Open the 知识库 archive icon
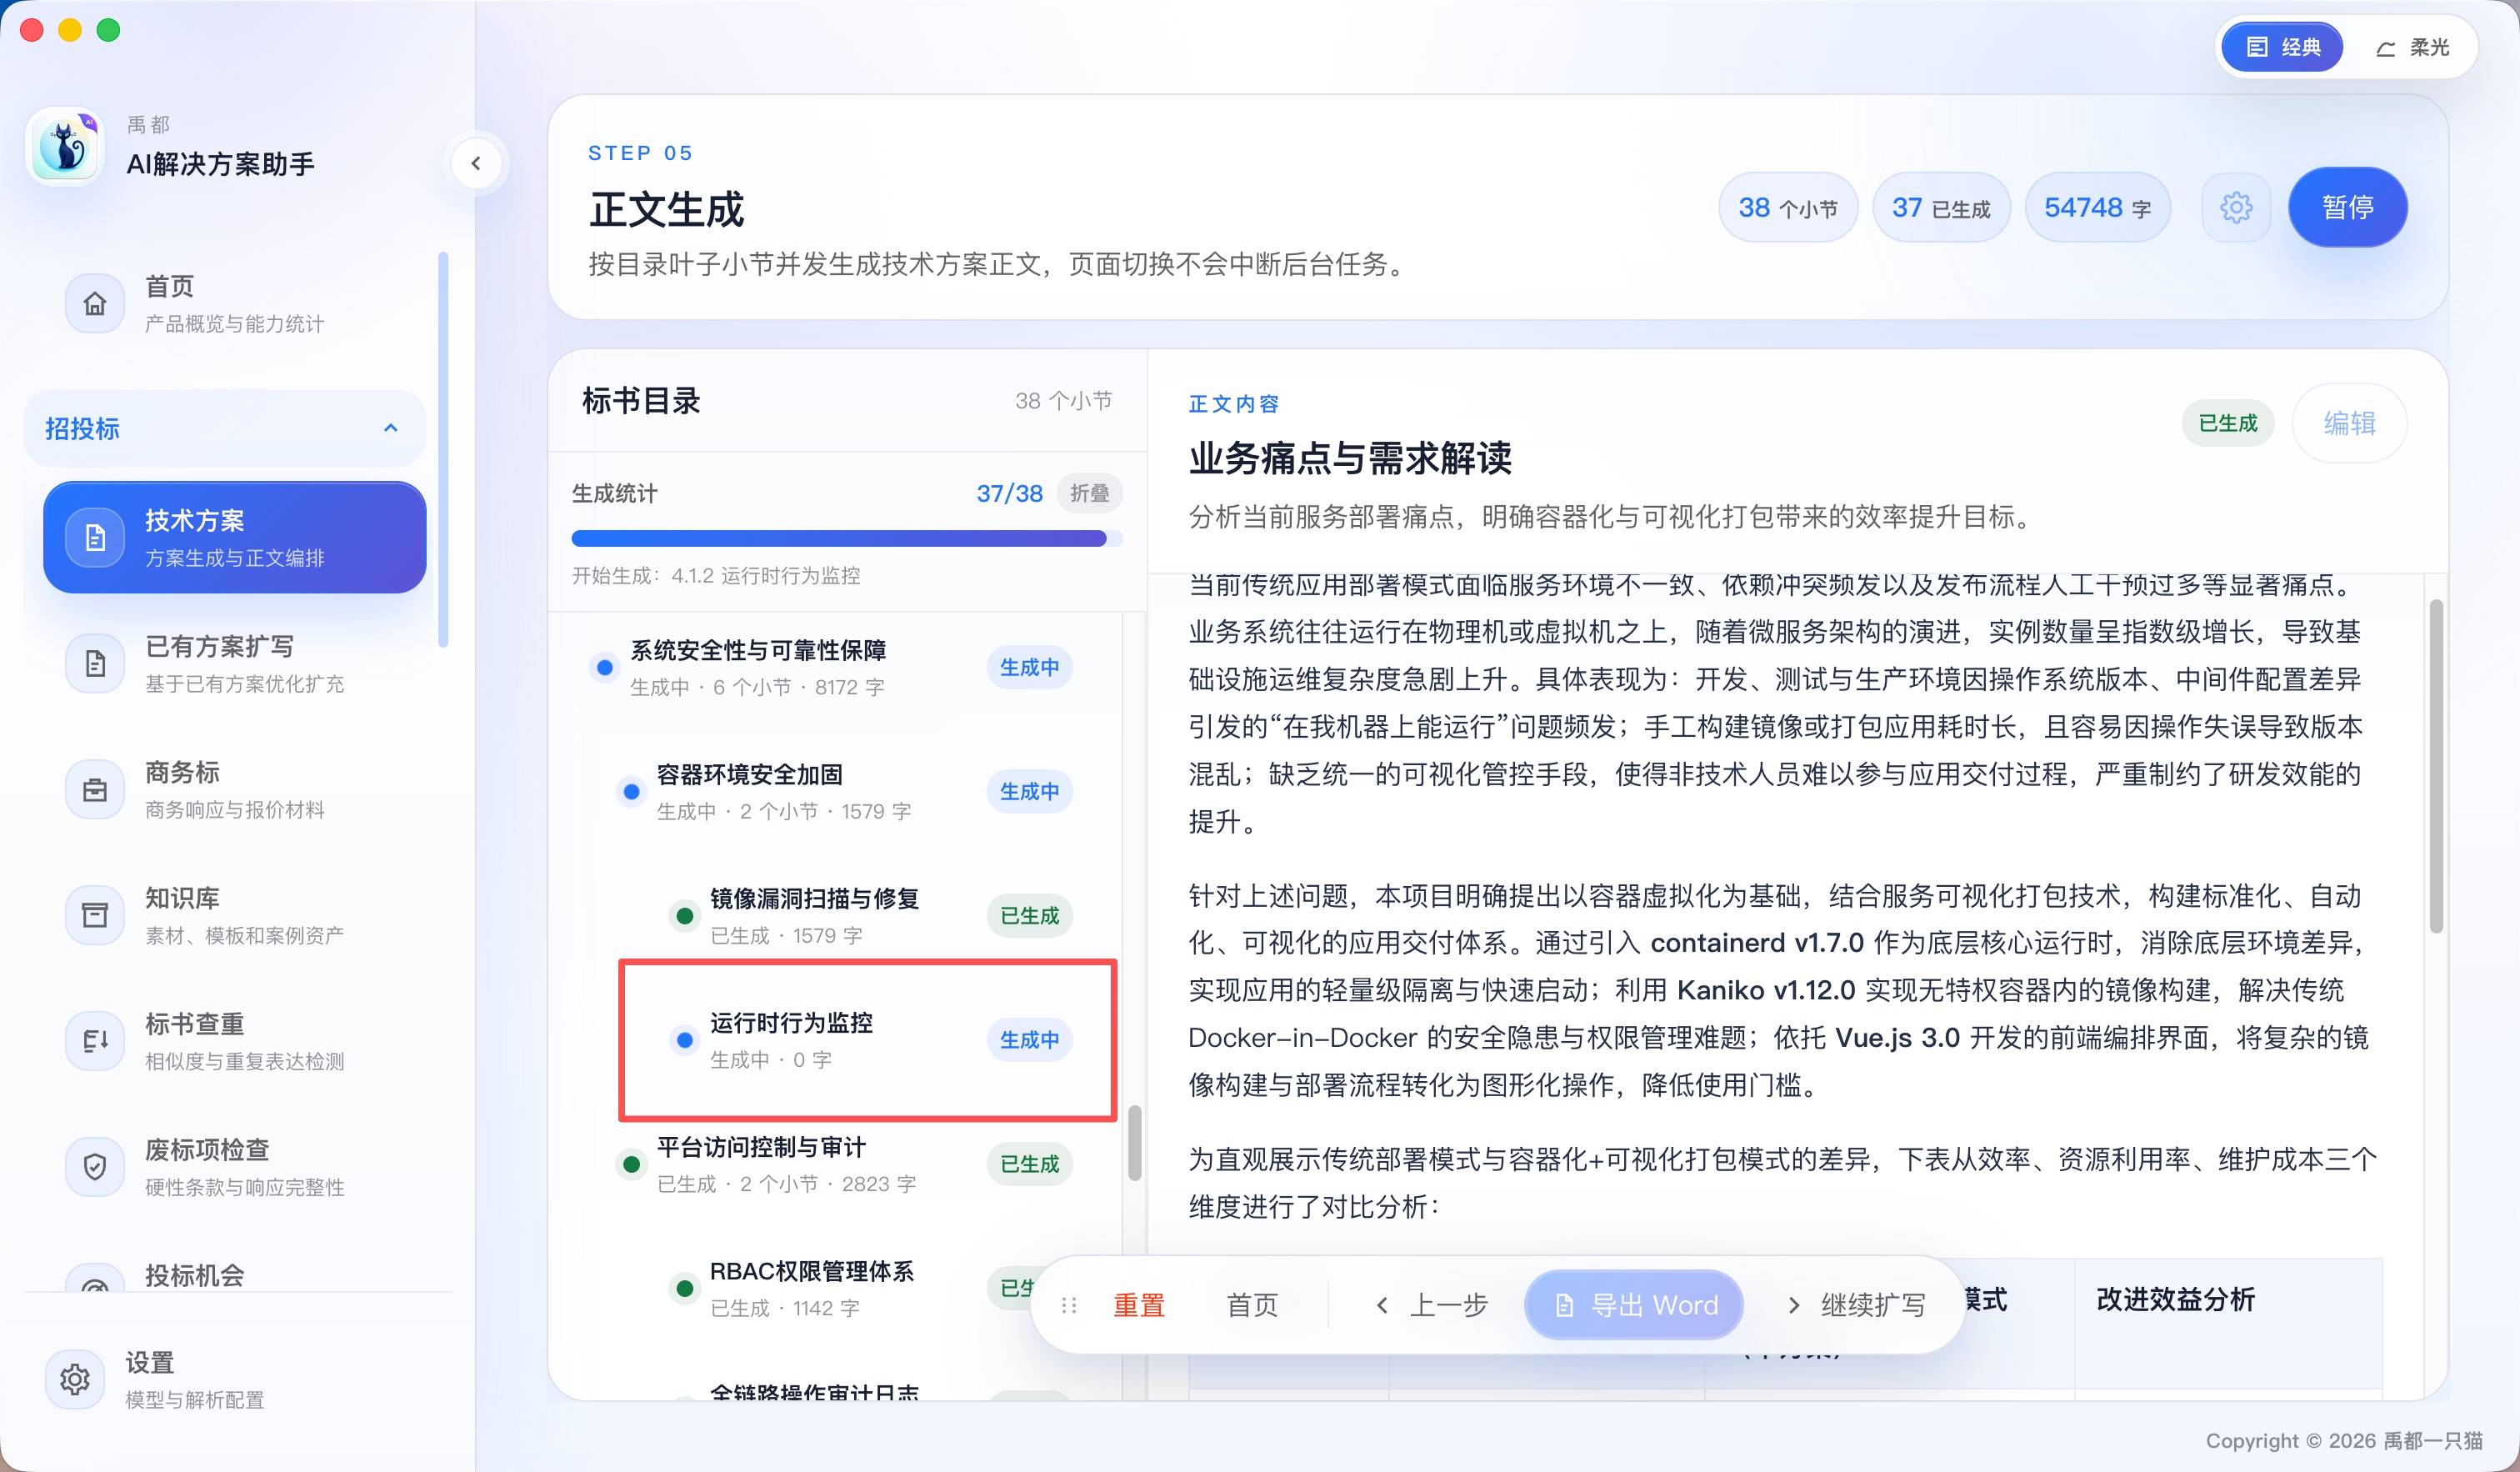This screenshot has height=1472, width=2520. (x=95, y=915)
